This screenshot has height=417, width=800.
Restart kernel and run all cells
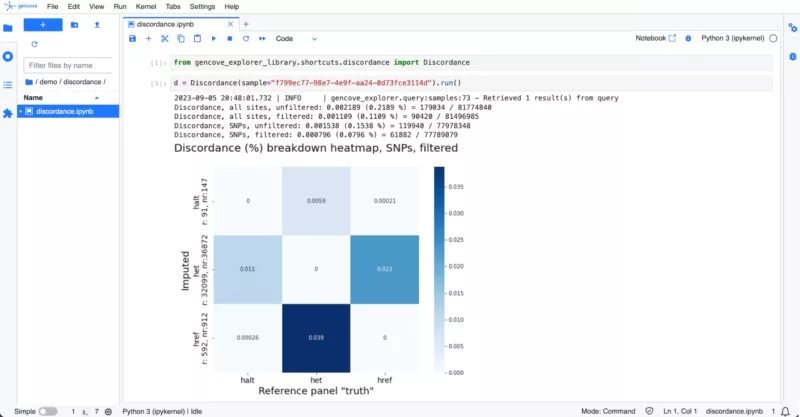click(261, 39)
